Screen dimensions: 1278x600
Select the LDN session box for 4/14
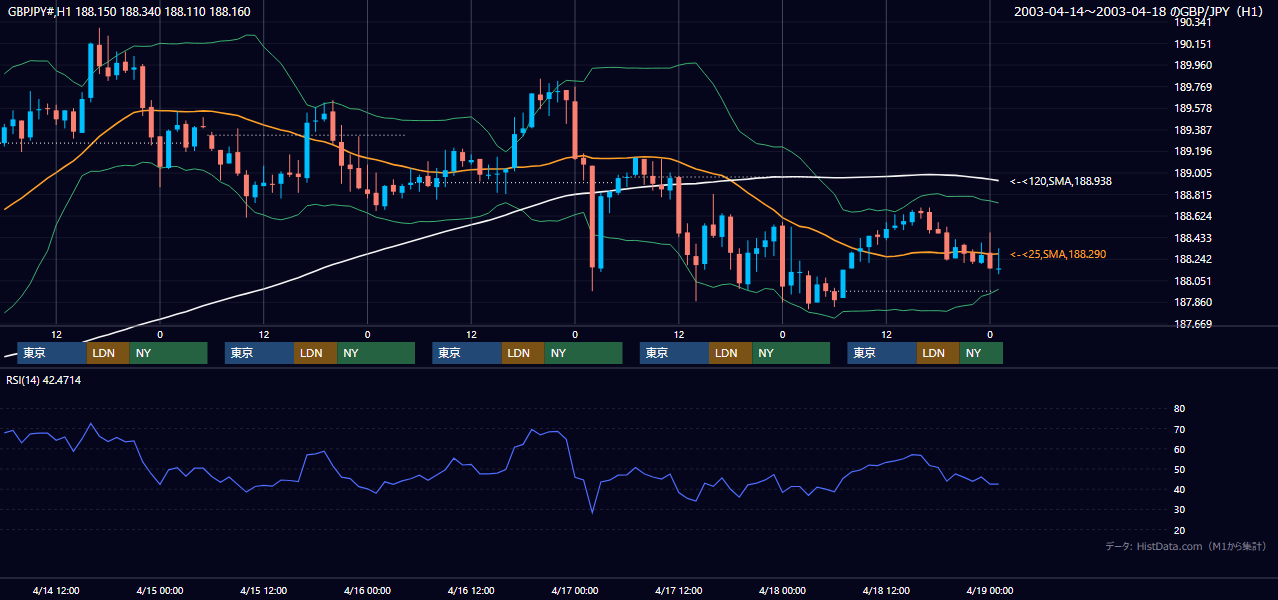tap(108, 353)
